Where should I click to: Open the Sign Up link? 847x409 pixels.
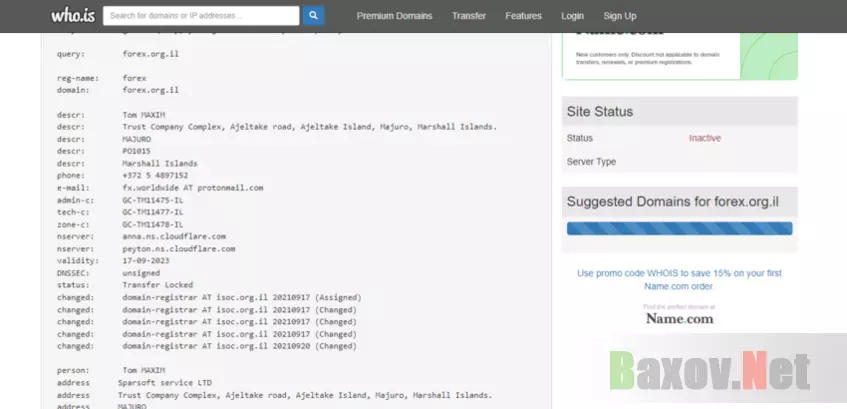click(620, 16)
